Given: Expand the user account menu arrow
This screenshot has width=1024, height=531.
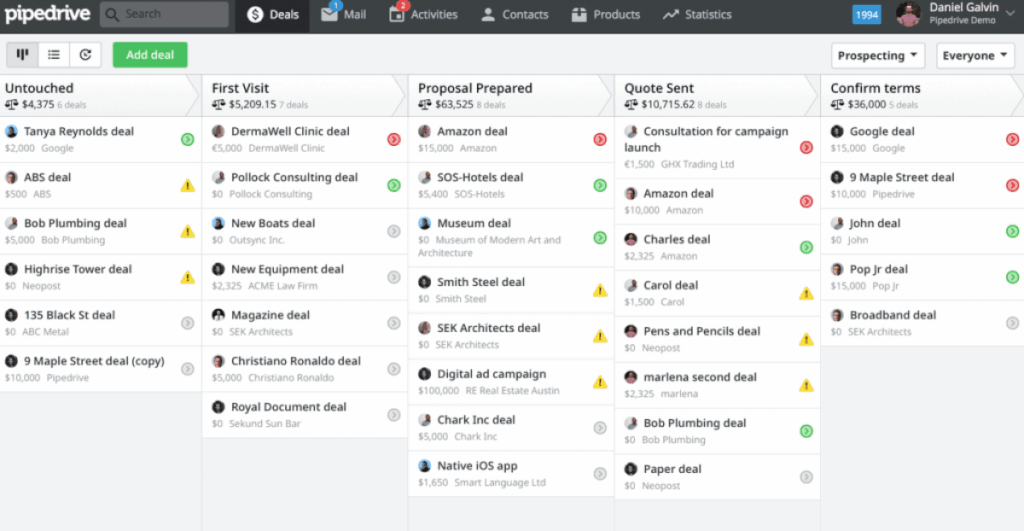Looking at the screenshot, I should 1011,13.
